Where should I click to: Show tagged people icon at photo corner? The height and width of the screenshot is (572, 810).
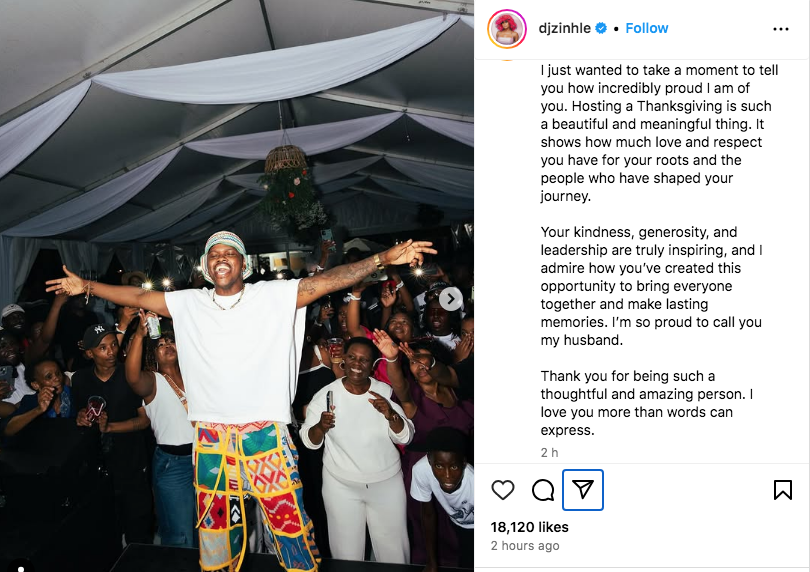20,567
